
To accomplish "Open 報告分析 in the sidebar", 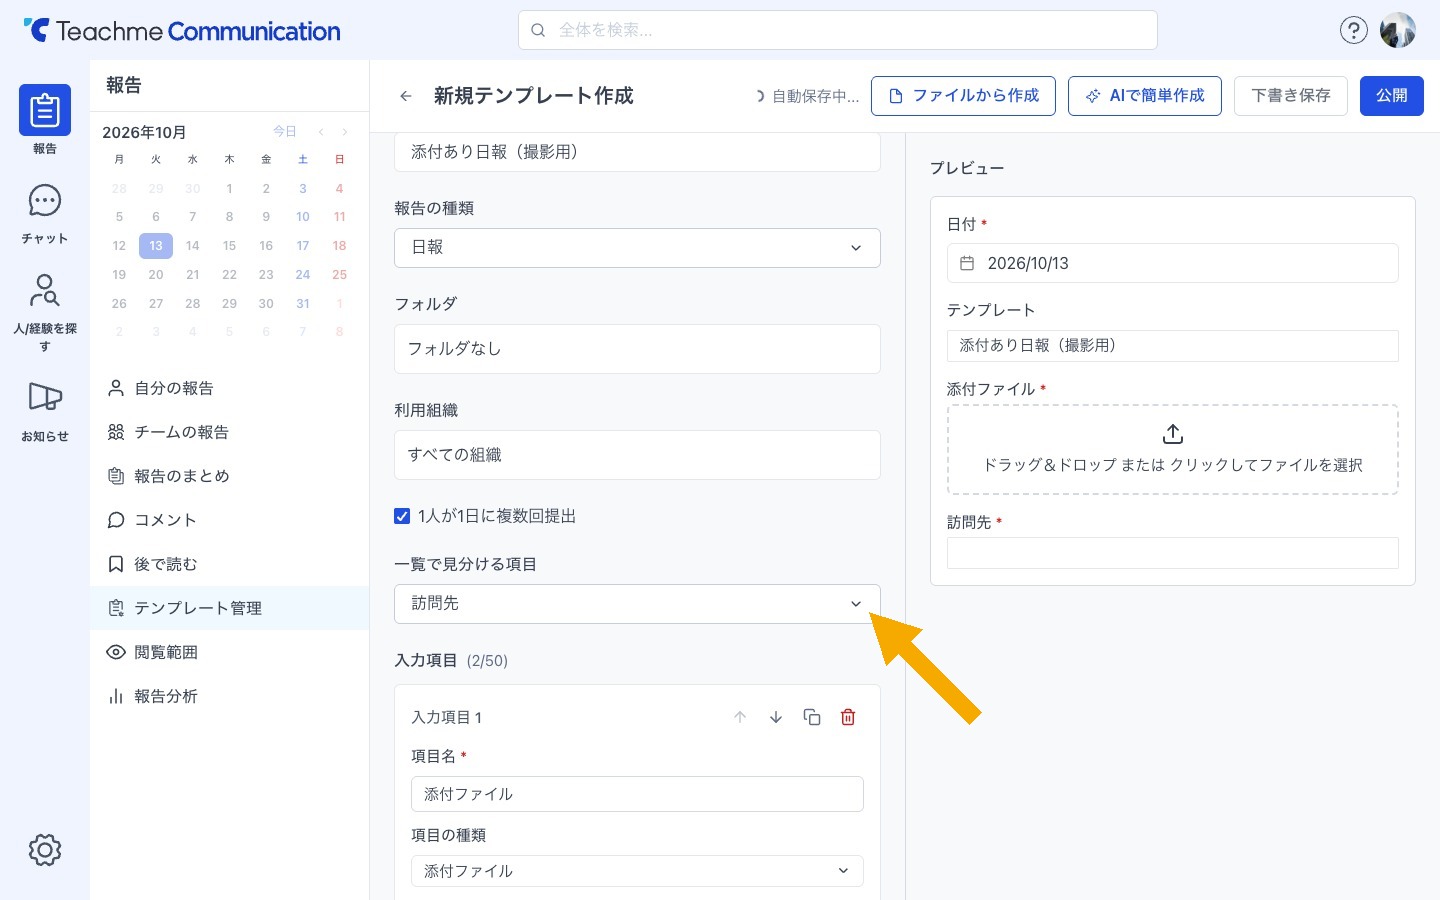I will tap(230, 696).
